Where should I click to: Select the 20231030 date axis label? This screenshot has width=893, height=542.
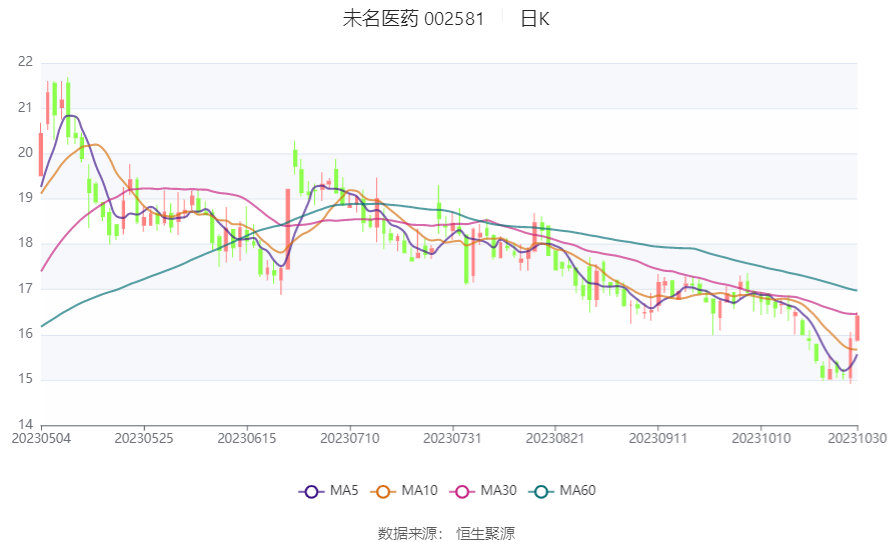pos(857,439)
